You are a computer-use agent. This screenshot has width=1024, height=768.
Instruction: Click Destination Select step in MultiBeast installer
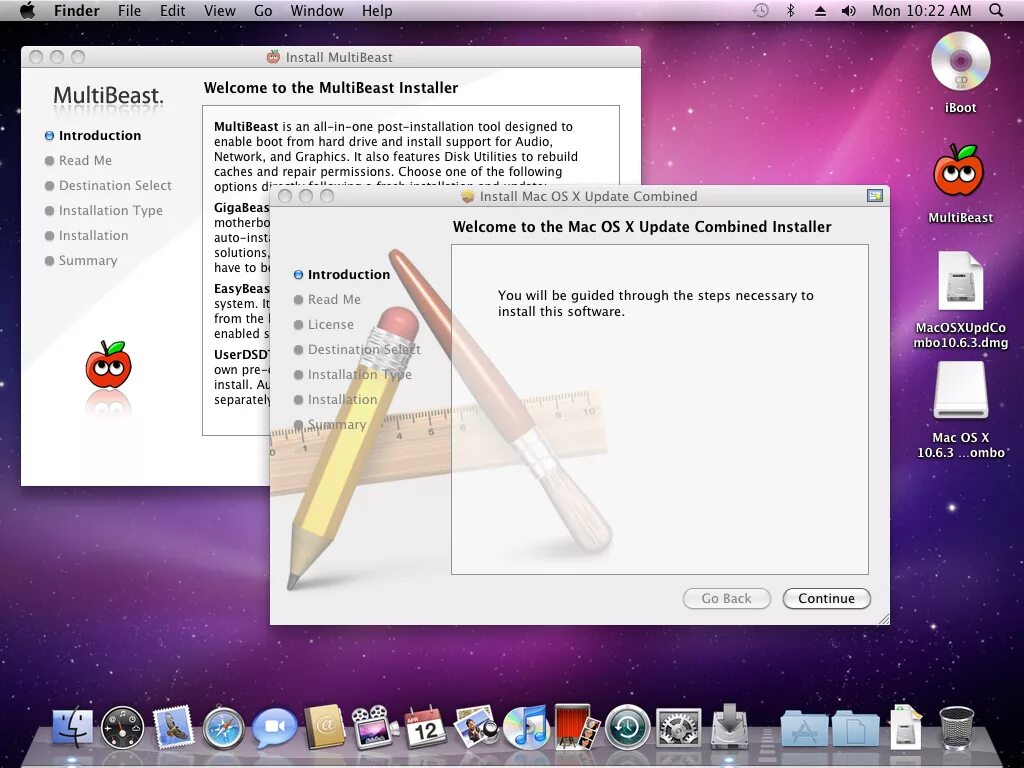tap(108, 185)
